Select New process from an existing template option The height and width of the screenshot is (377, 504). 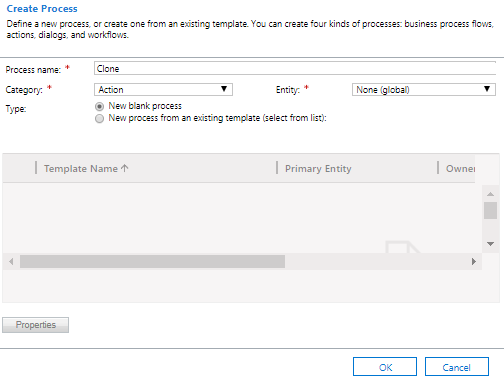(99, 118)
